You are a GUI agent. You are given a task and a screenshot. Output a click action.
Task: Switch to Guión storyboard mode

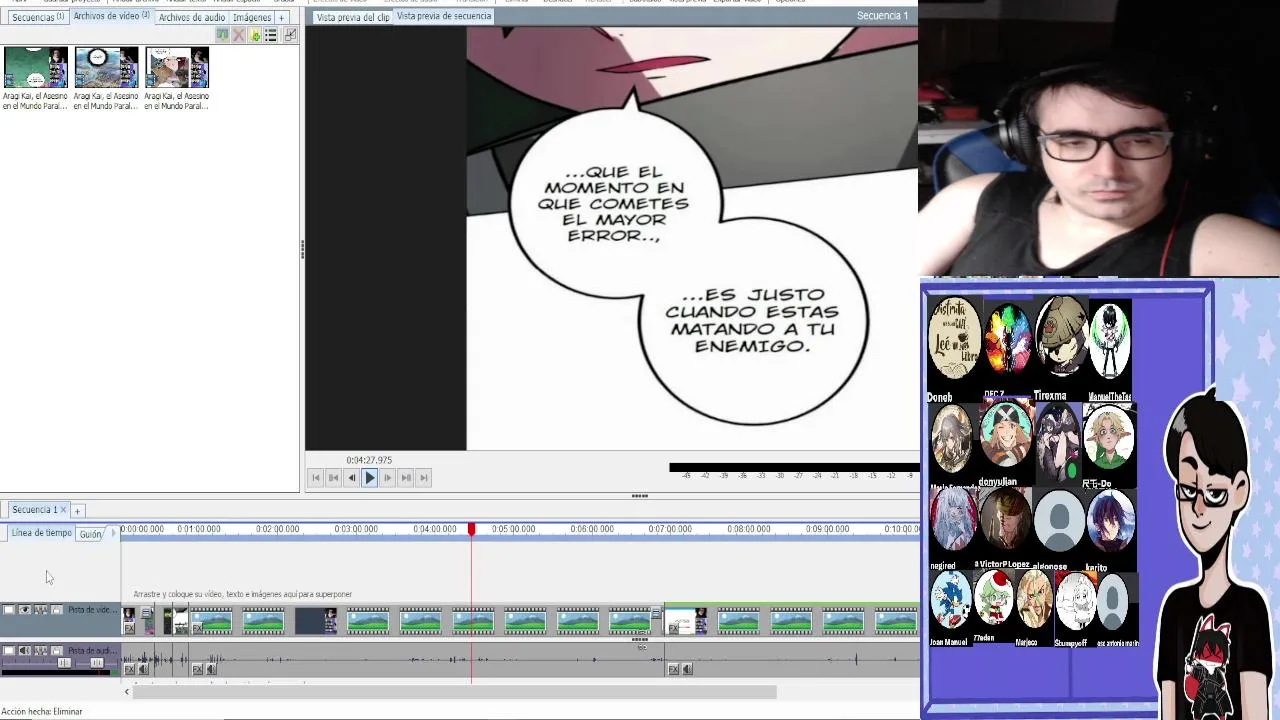pyautogui.click(x=91, y=534)
